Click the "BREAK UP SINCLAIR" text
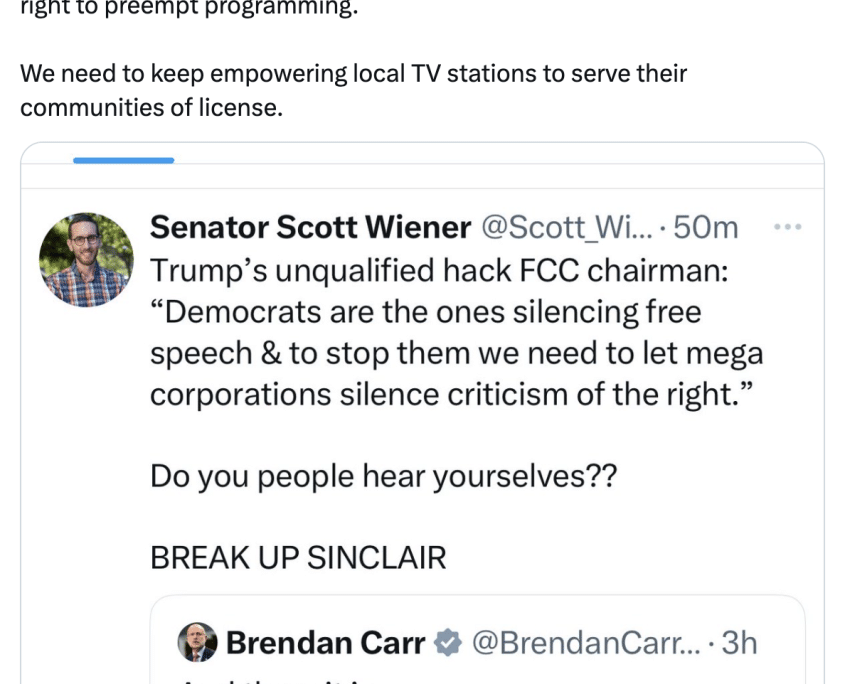The height and width of the screenshot is (684, 845). tap(298, 557)
